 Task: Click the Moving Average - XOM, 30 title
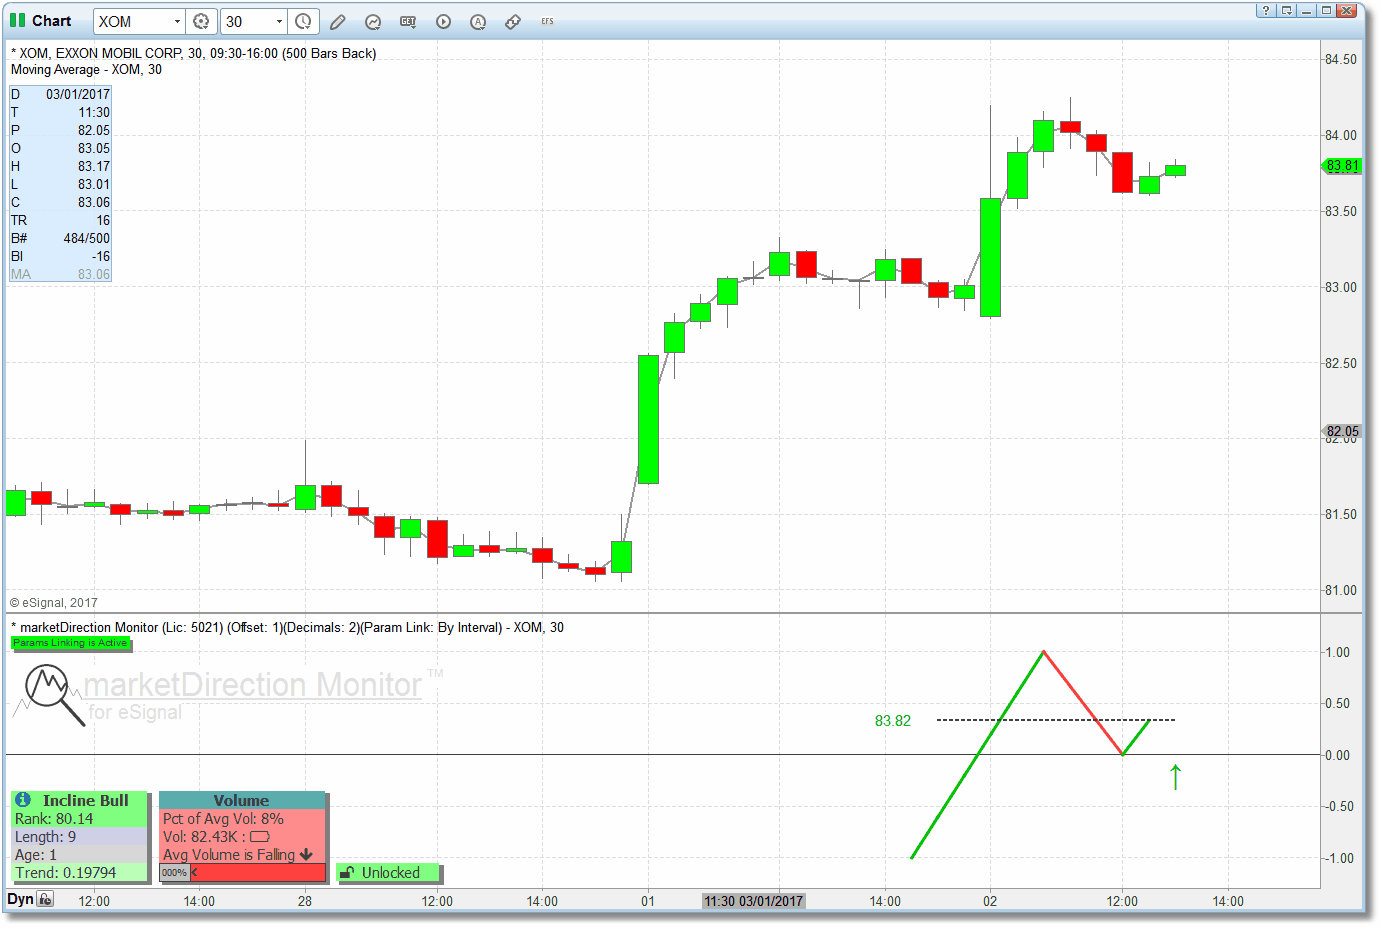[x=86, y=70]
